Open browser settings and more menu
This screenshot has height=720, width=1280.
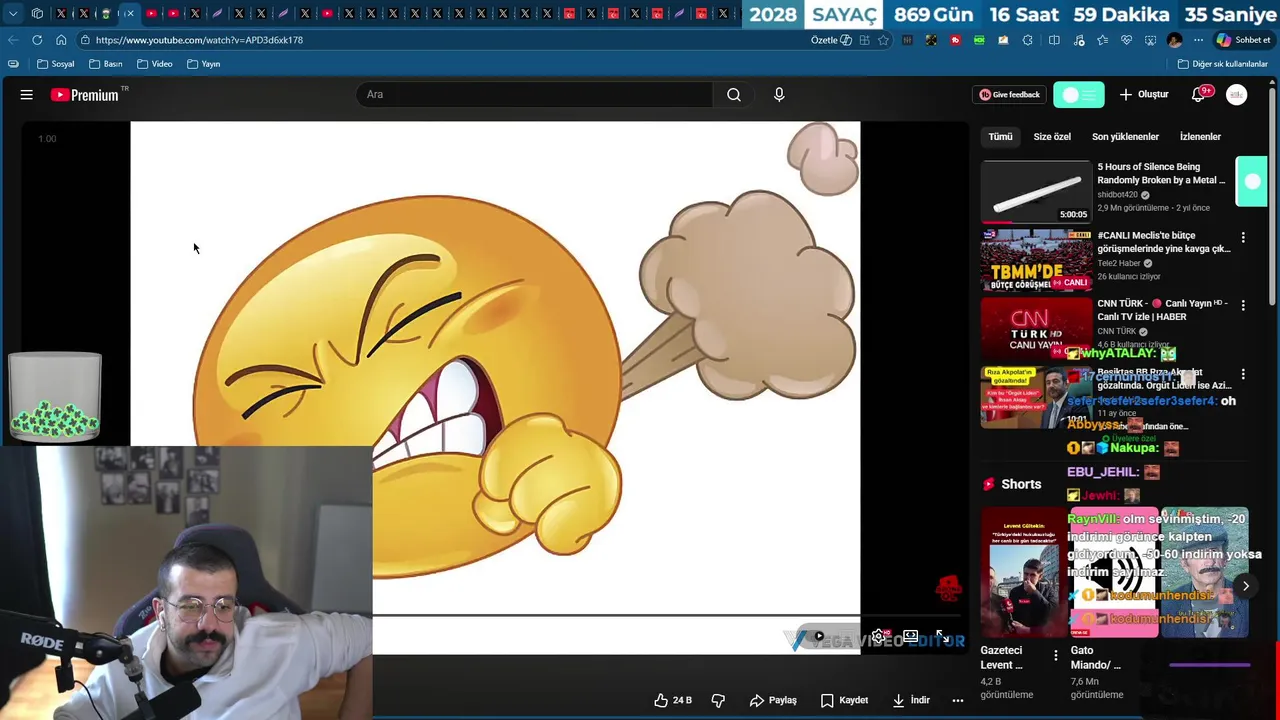point(1198,40)
